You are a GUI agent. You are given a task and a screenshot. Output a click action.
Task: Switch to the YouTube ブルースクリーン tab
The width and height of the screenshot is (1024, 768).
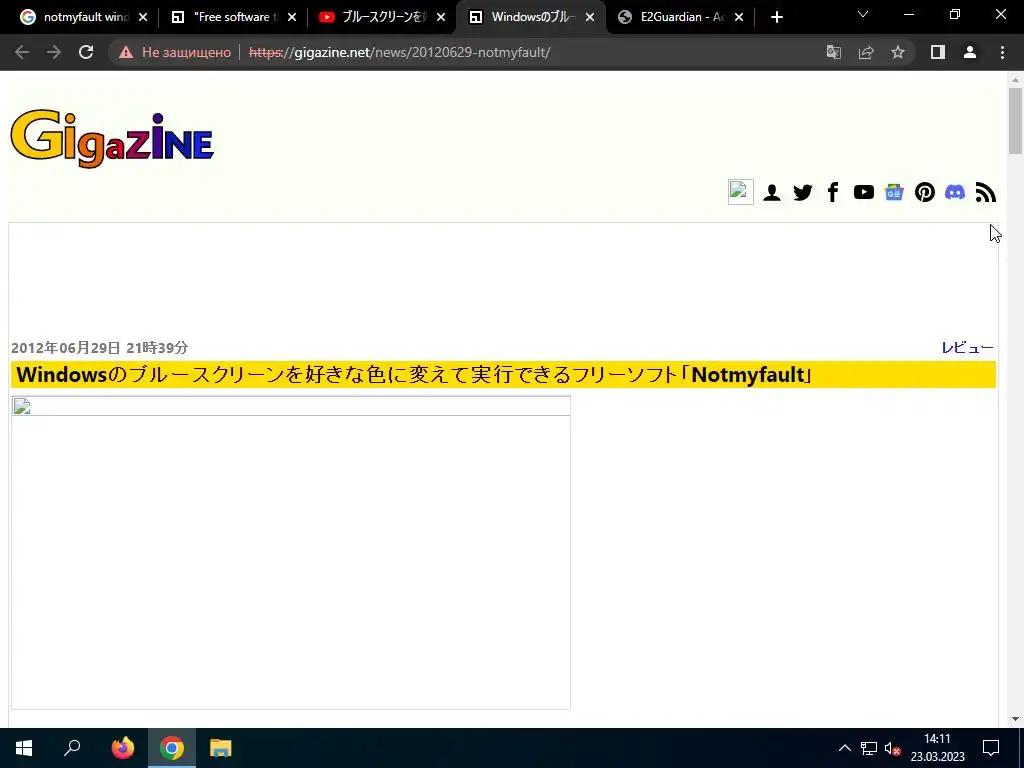(381, 18)
